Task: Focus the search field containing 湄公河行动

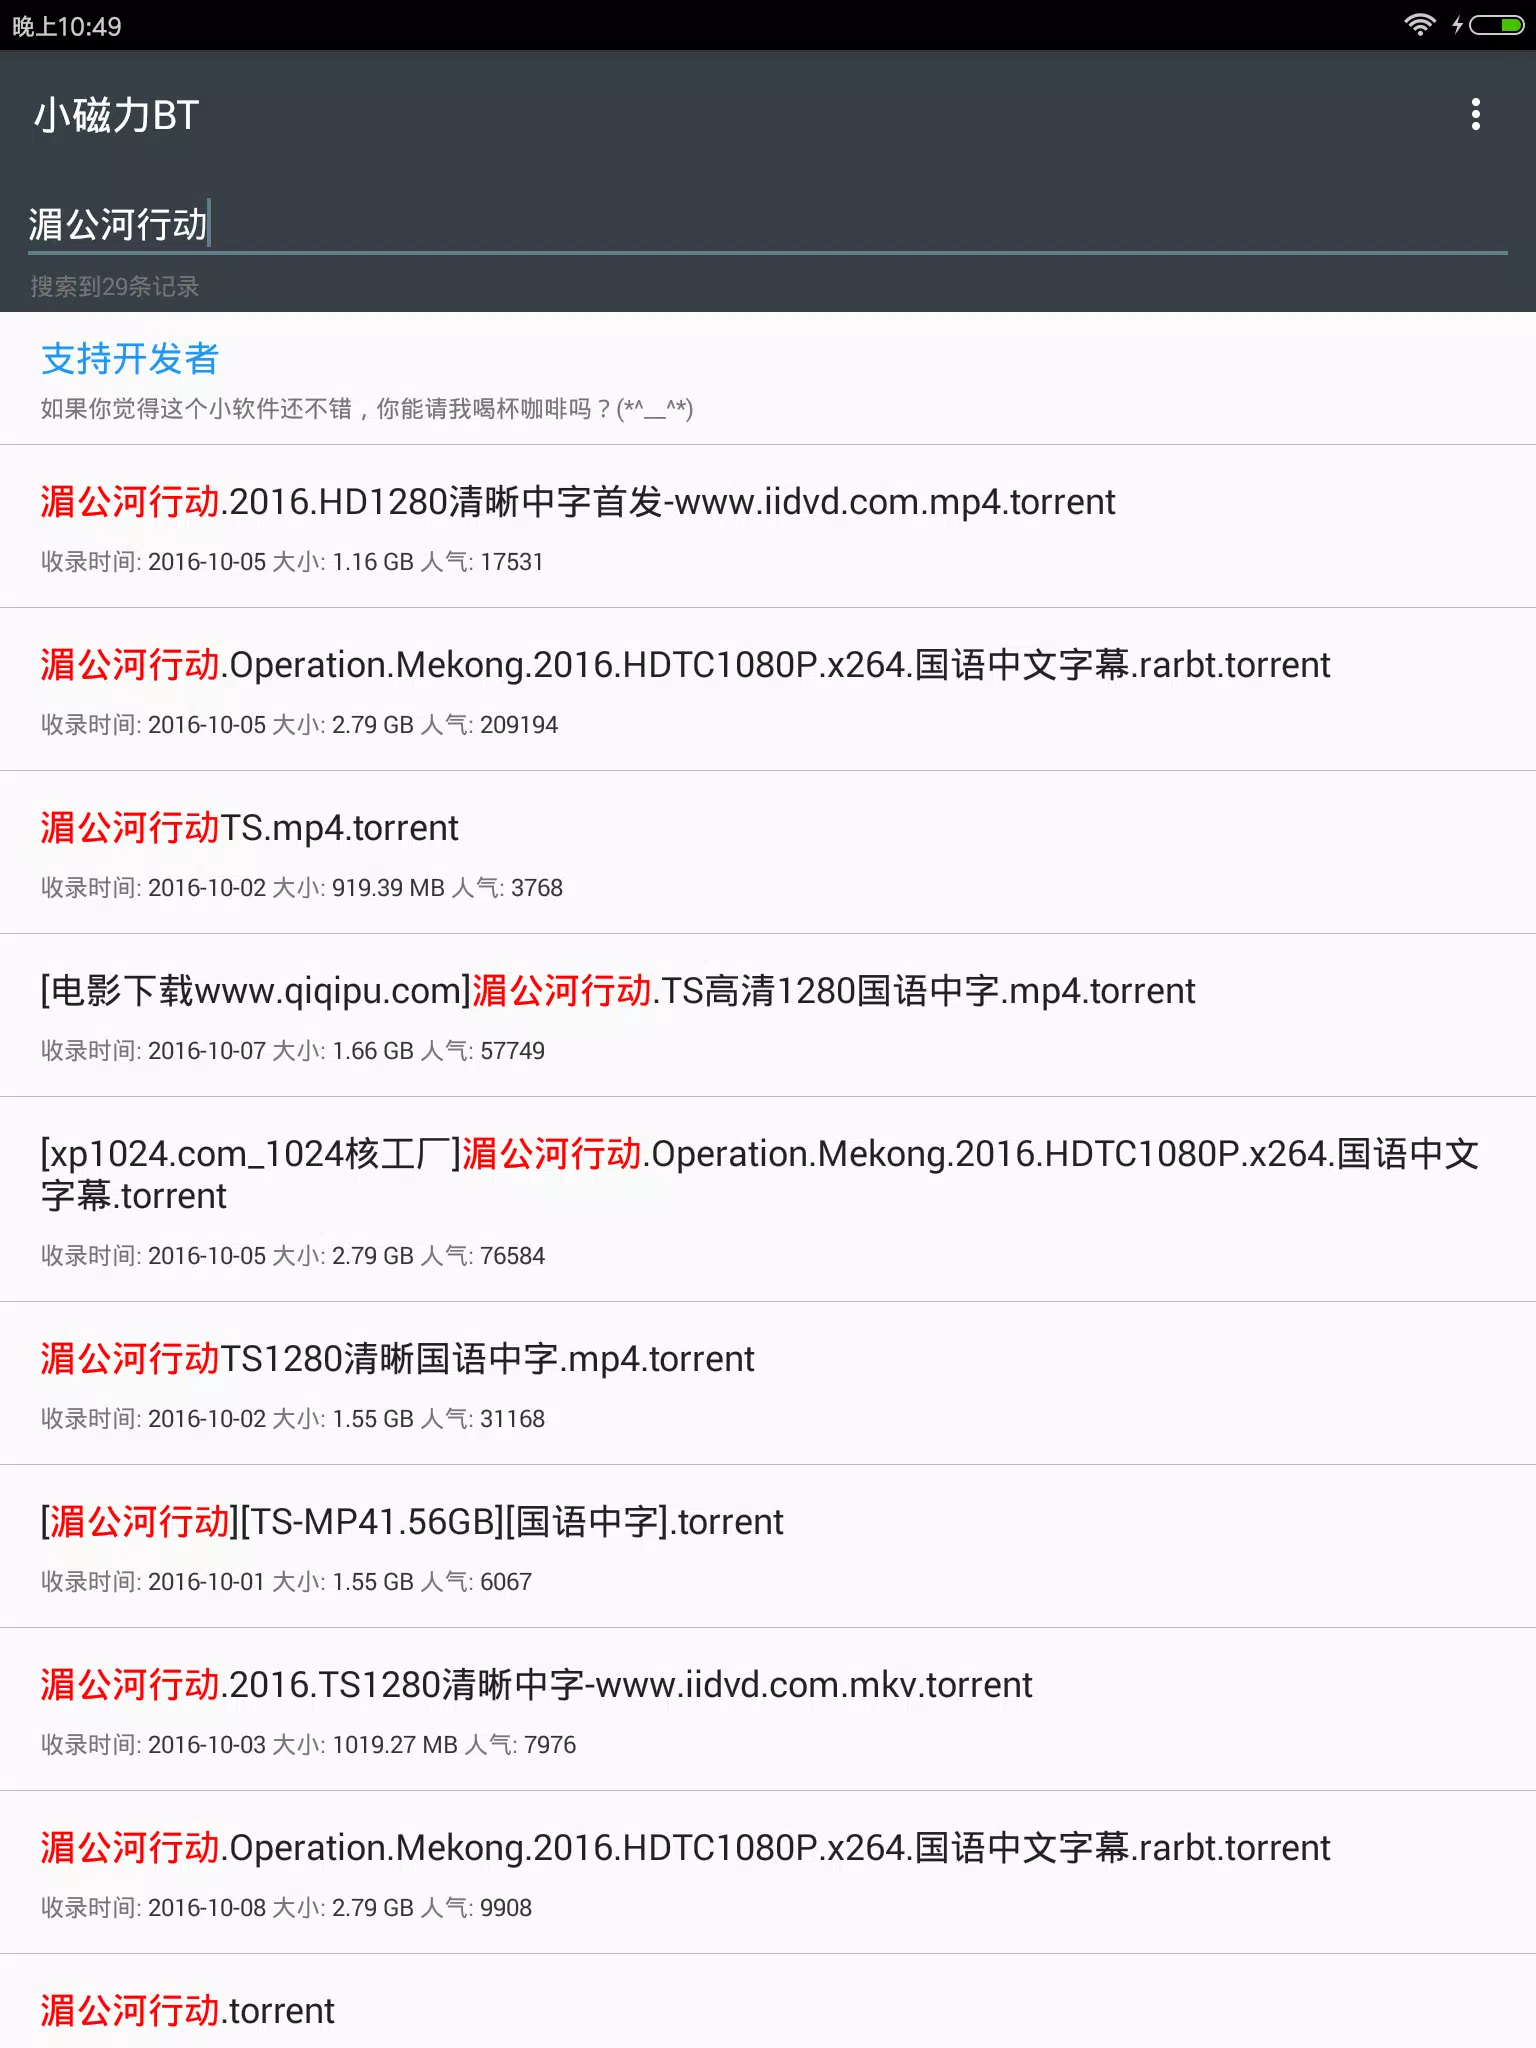Action: click(x=768, y=224)
